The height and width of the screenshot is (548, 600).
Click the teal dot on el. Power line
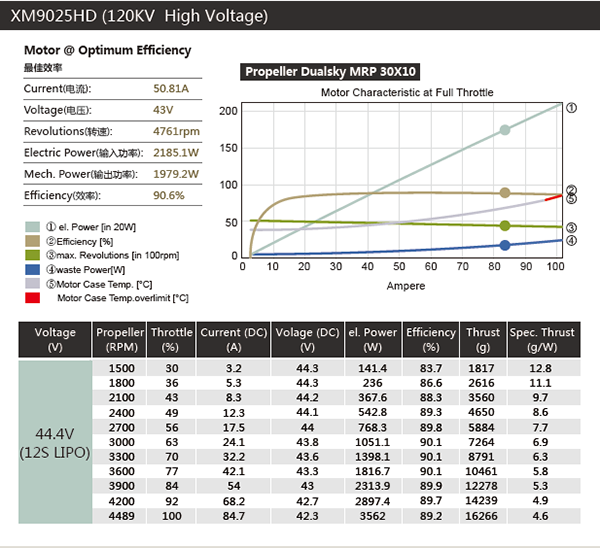coord(505,130)
